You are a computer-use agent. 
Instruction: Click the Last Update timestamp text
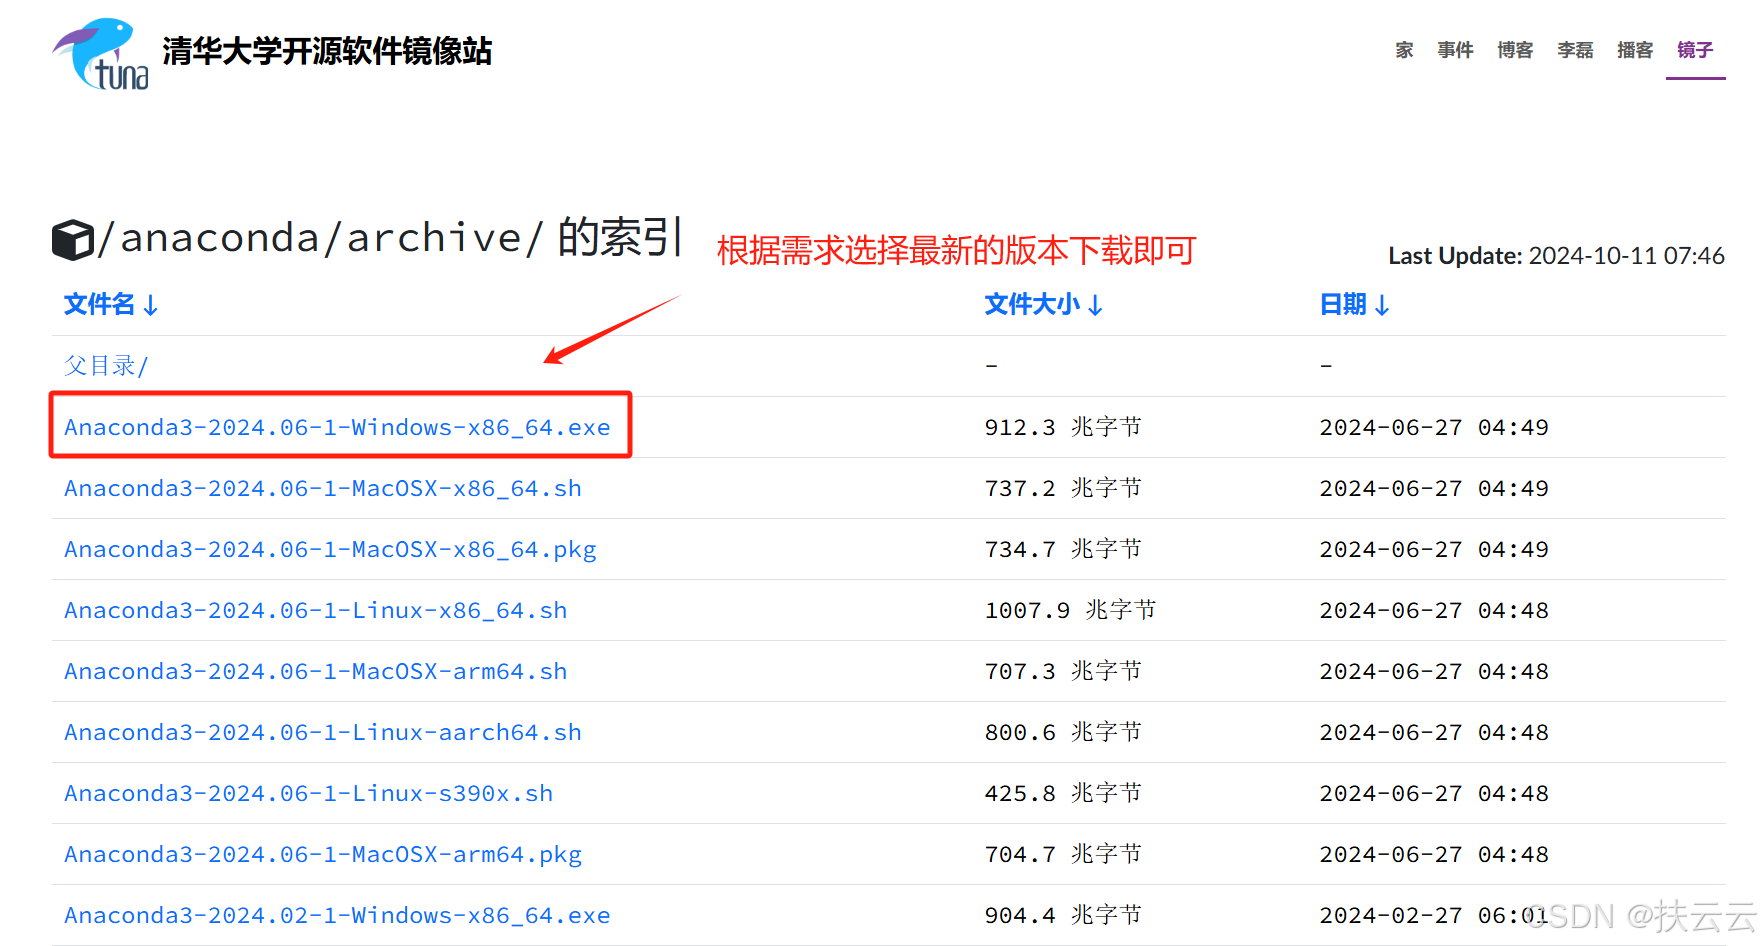pyautogui.click(x=1556, y=256)
